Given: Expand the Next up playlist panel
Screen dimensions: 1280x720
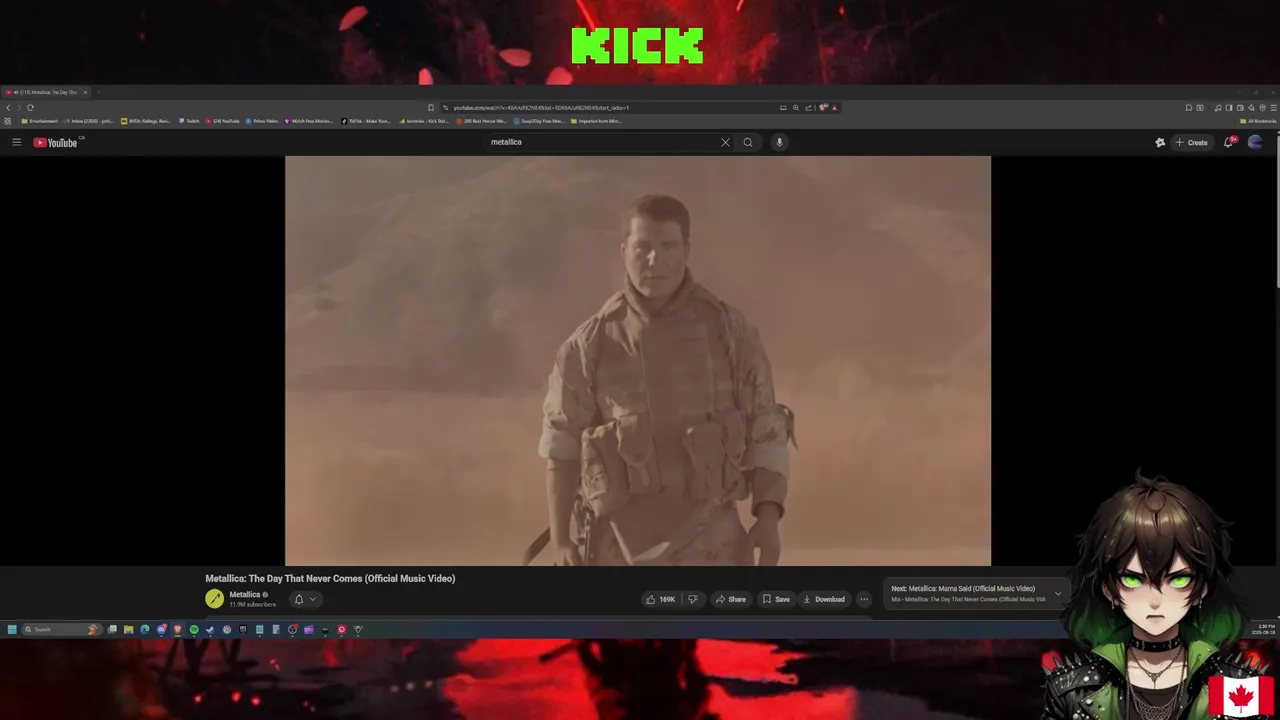Looking at the screenshot, I should coord(1058,594).
